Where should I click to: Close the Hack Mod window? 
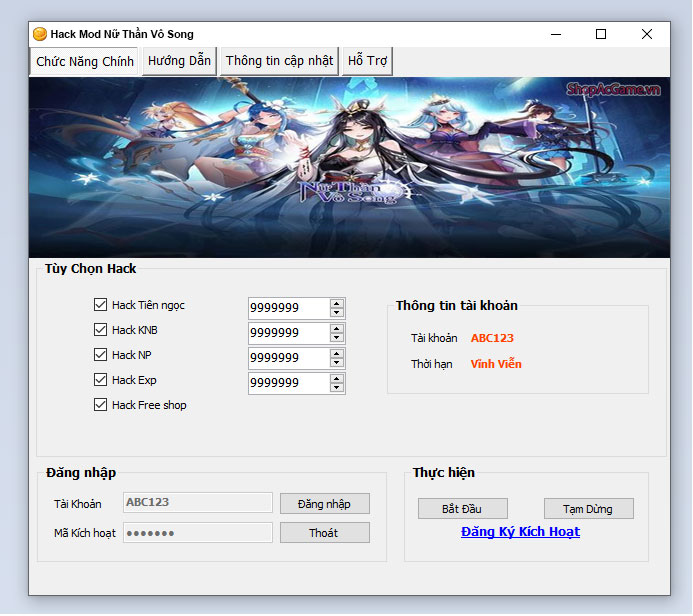tap(647, 34)
